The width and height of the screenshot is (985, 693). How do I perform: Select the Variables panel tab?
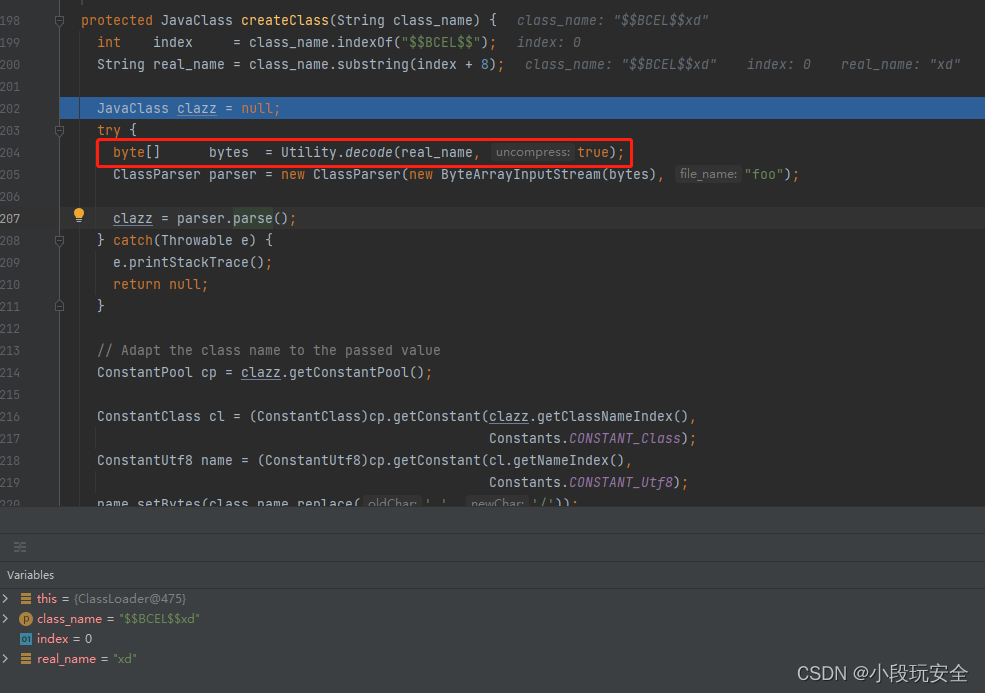coord(30,575)
